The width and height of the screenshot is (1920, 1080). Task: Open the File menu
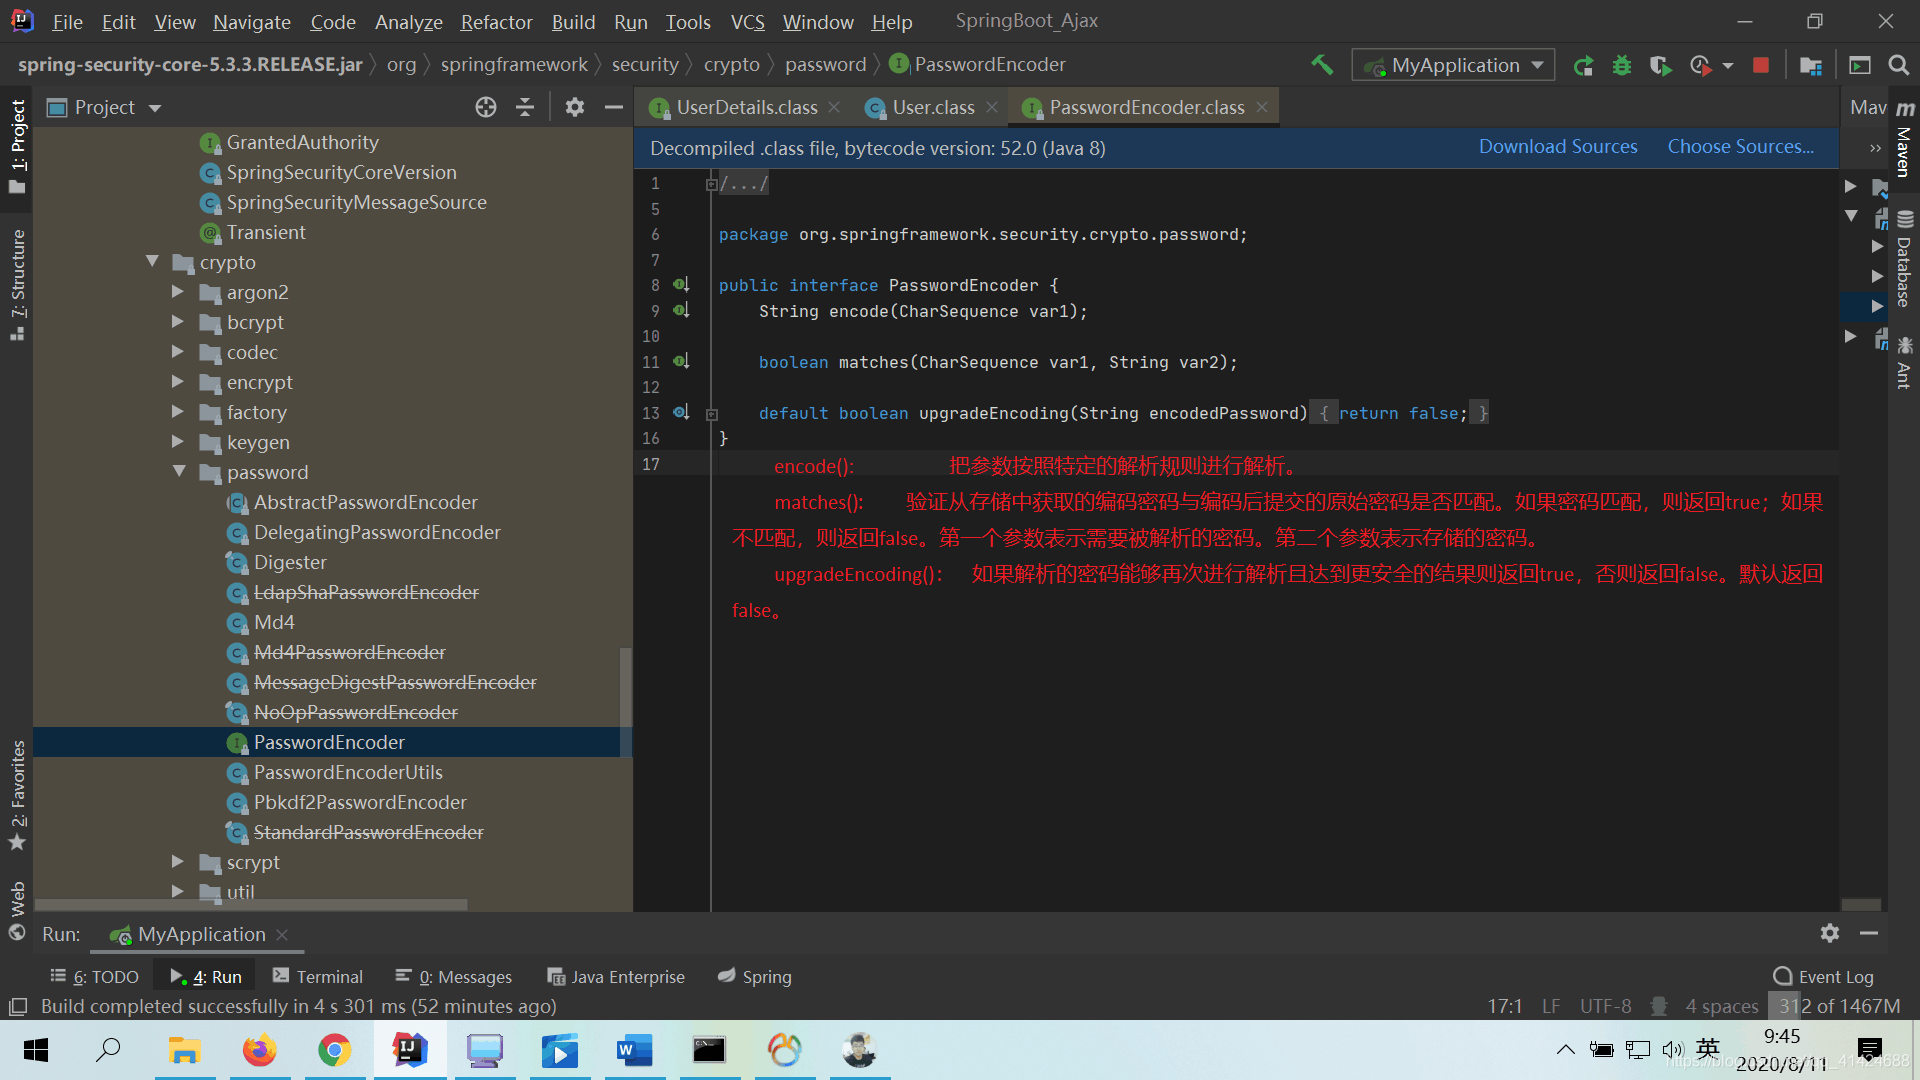tap(67, 22)
